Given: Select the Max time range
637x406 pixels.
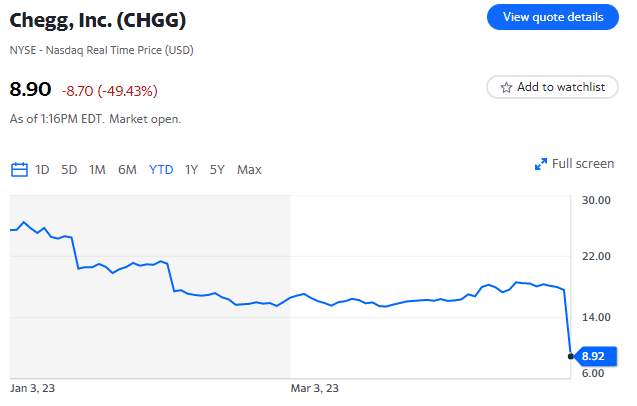Looking at the screenshot, I should 249,169.
